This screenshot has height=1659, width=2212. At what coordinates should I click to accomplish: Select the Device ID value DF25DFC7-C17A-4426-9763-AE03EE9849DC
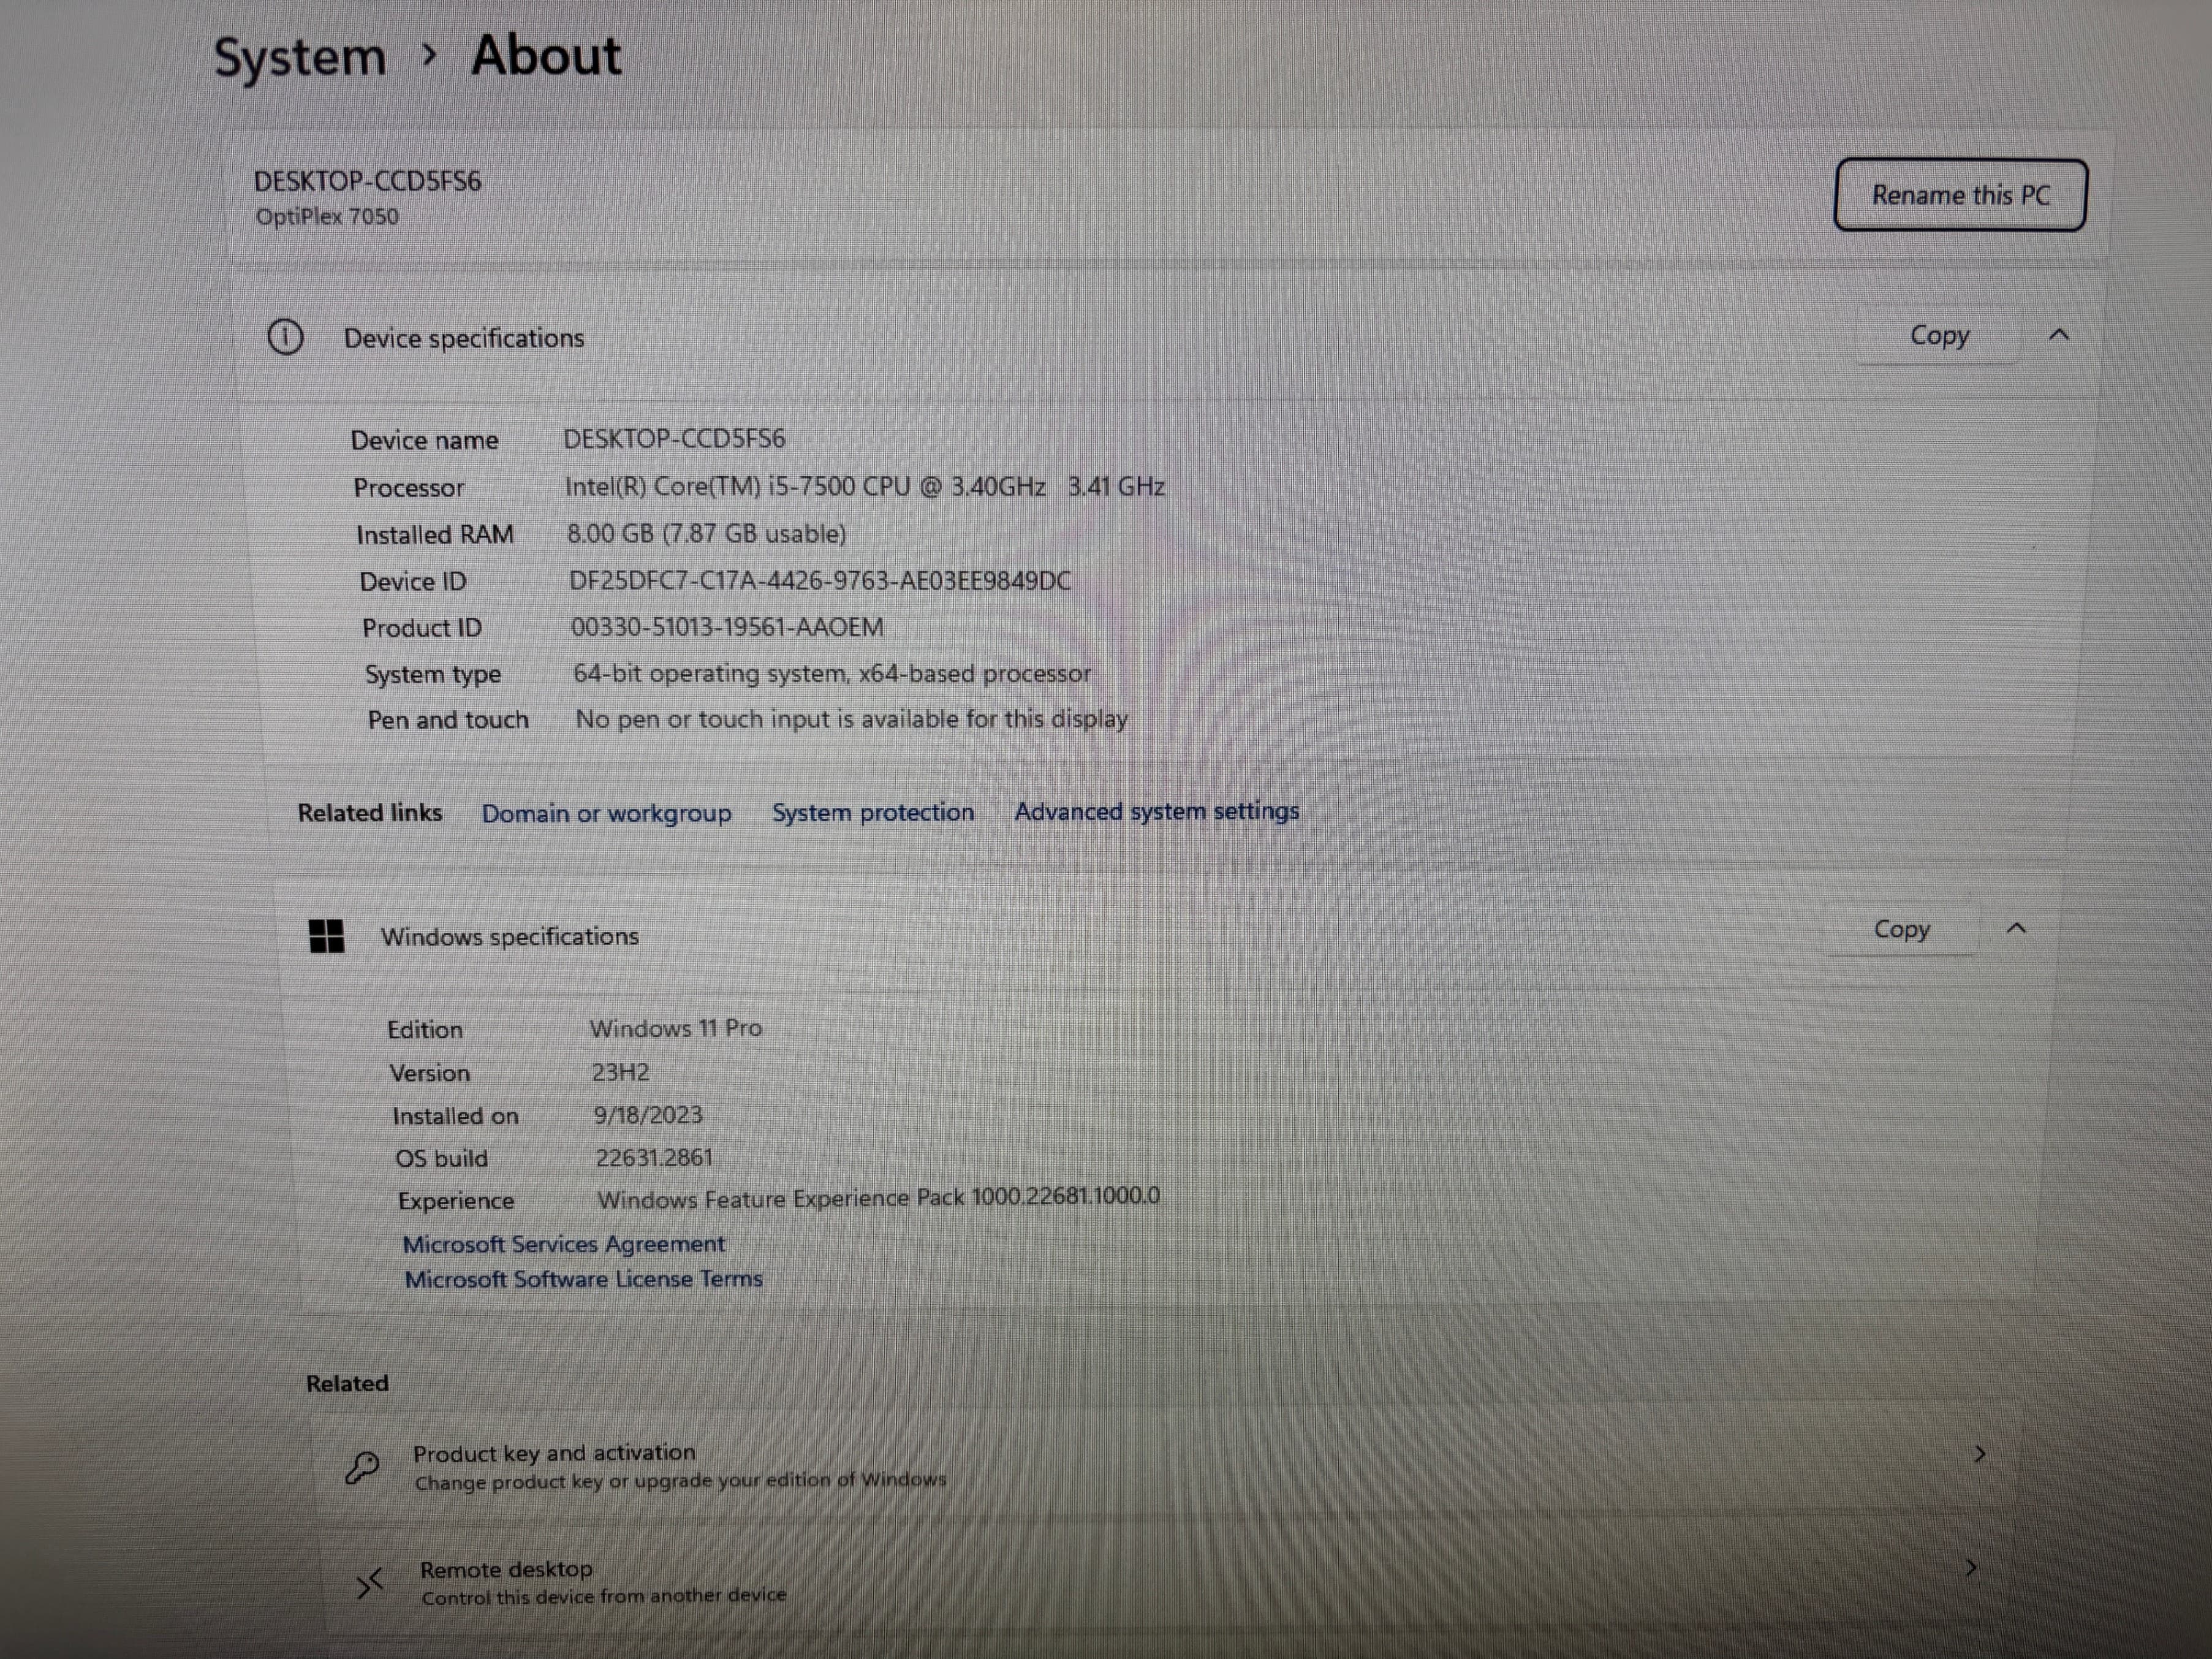tap(820, 581)
